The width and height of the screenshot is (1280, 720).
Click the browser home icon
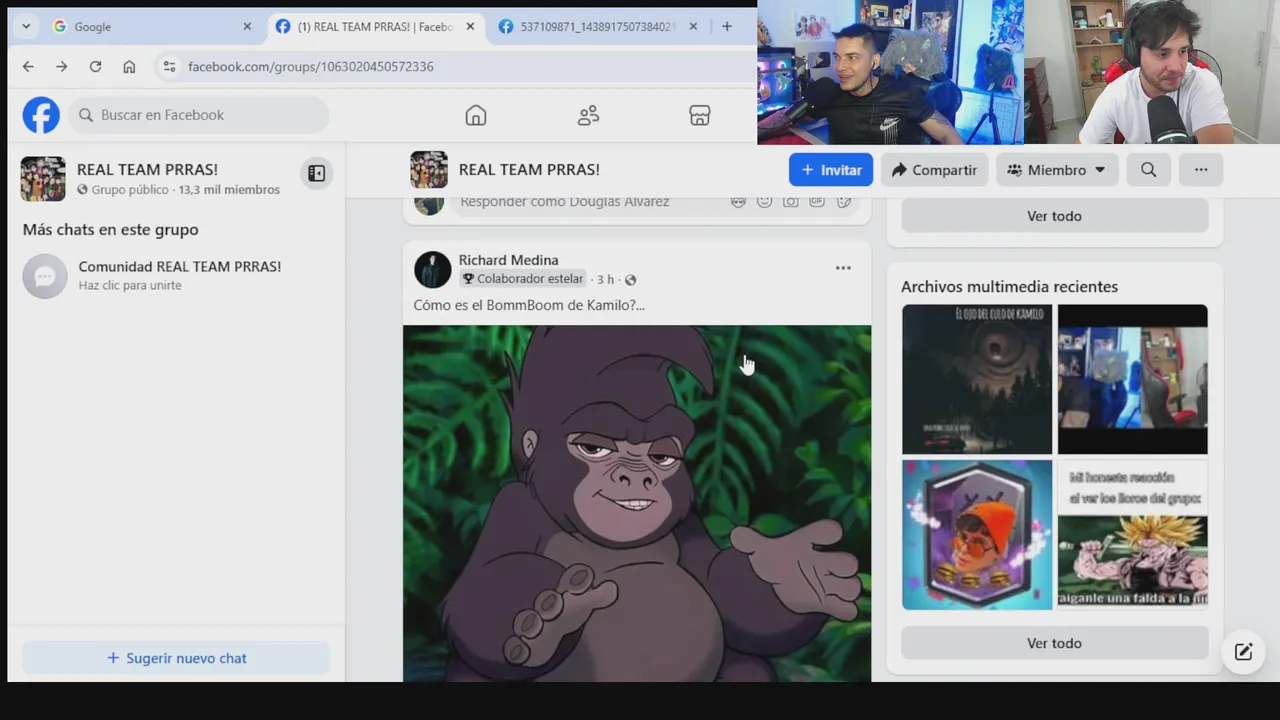129,66
